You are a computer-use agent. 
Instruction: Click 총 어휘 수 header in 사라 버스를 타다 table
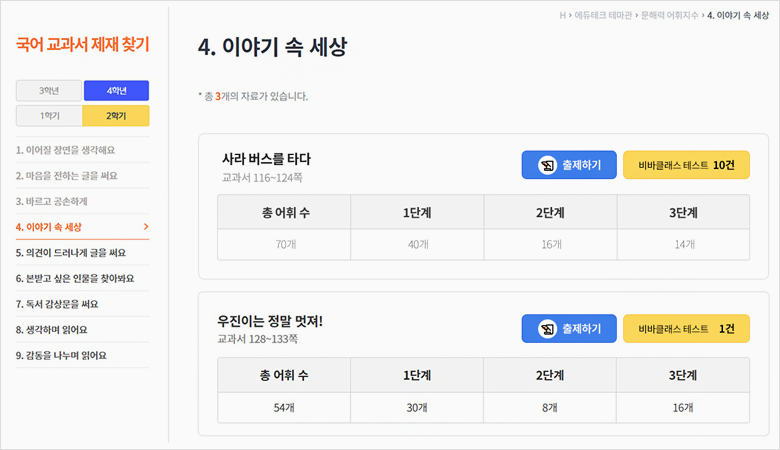pos(286,213)
